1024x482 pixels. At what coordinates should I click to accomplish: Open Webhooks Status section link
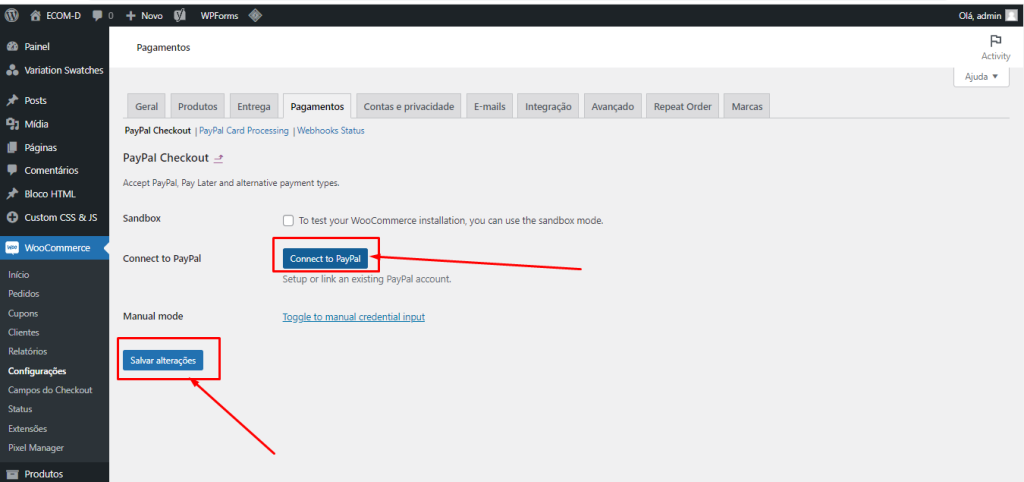click(x=330, y=131)
